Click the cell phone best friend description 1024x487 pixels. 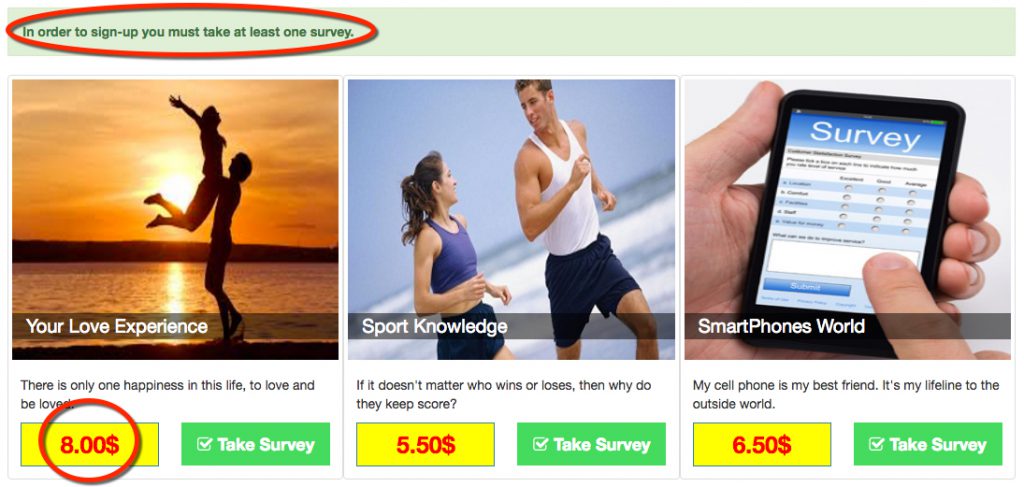846,394
